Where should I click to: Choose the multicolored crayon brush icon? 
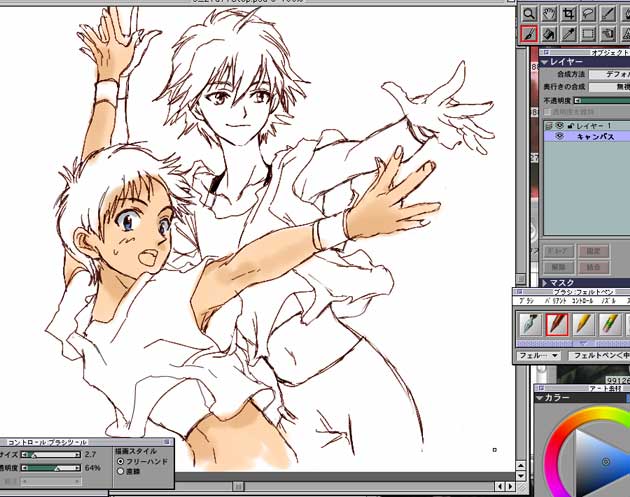(x=610, y=325)
